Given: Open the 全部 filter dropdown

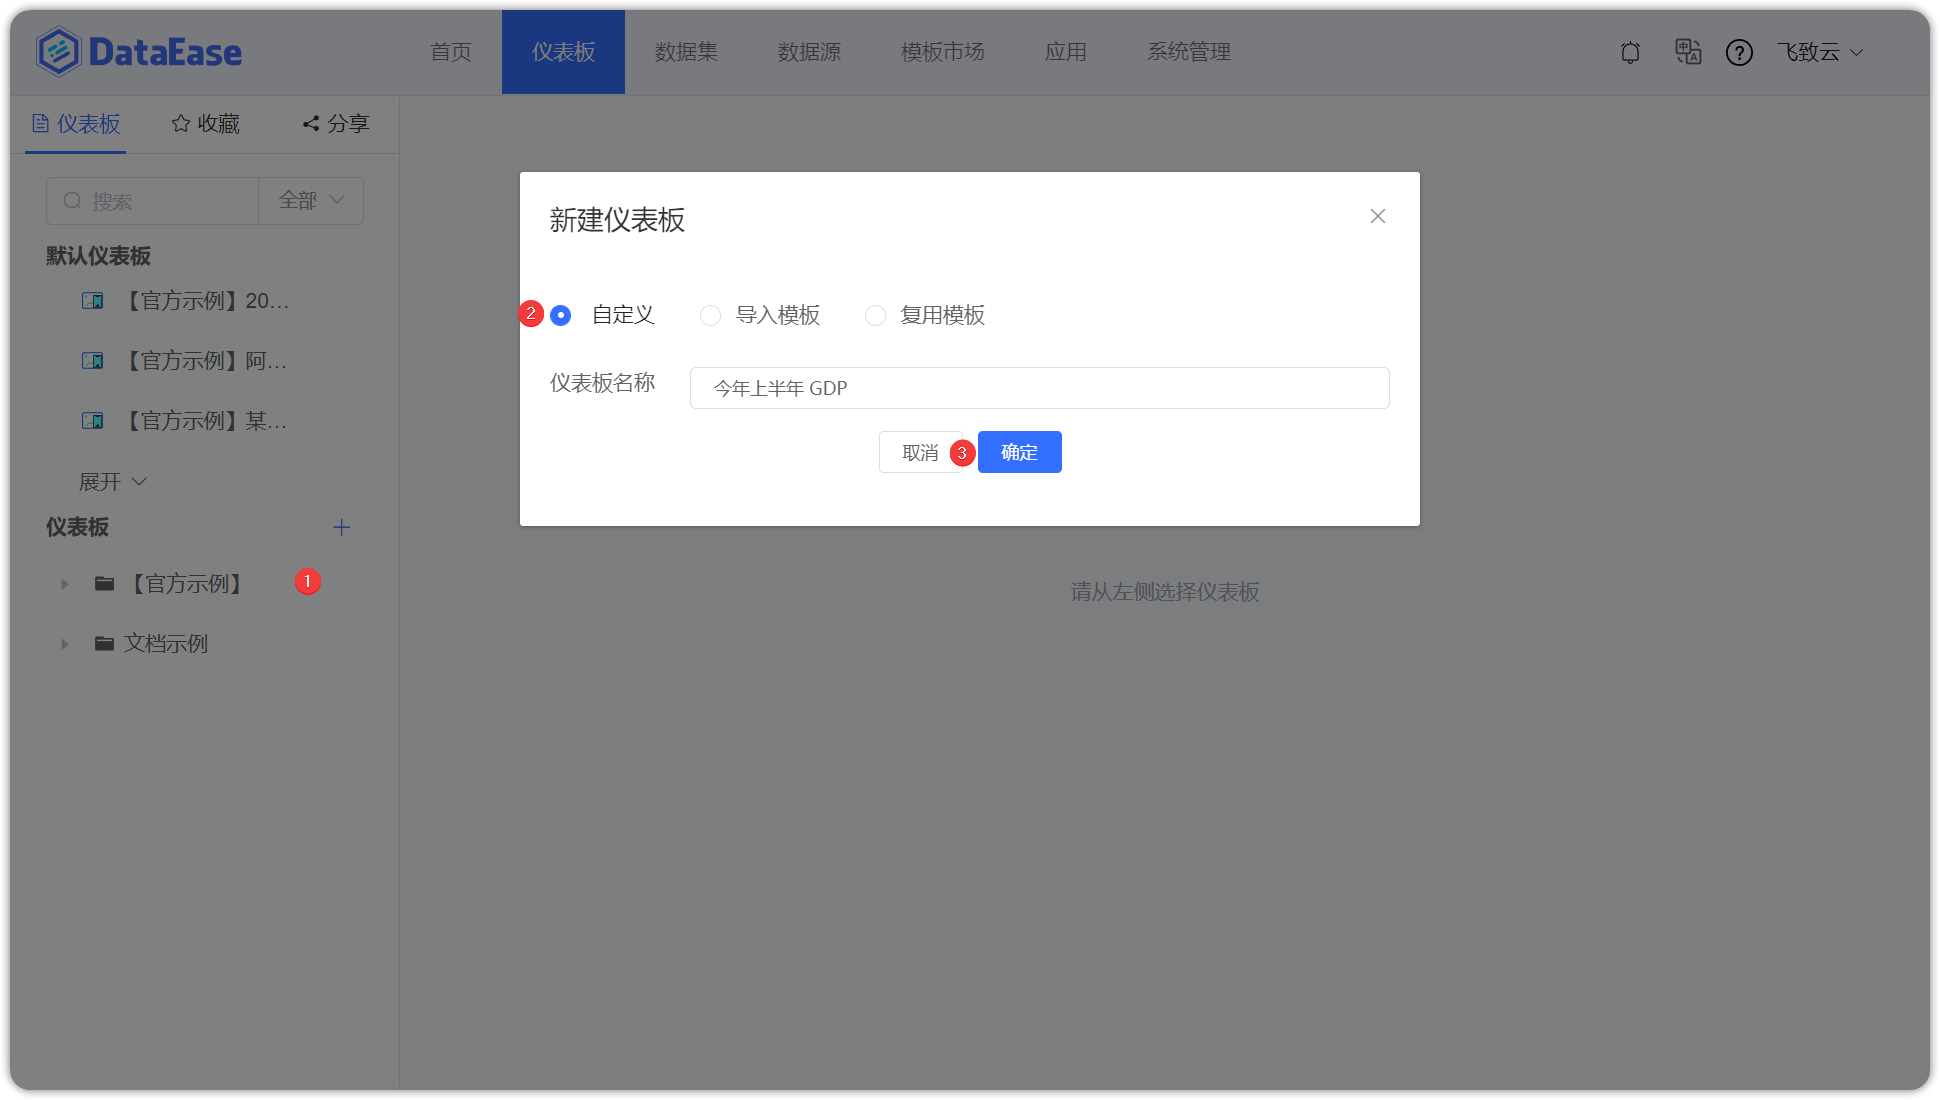Looking at the screenshot, I should 310,200.
